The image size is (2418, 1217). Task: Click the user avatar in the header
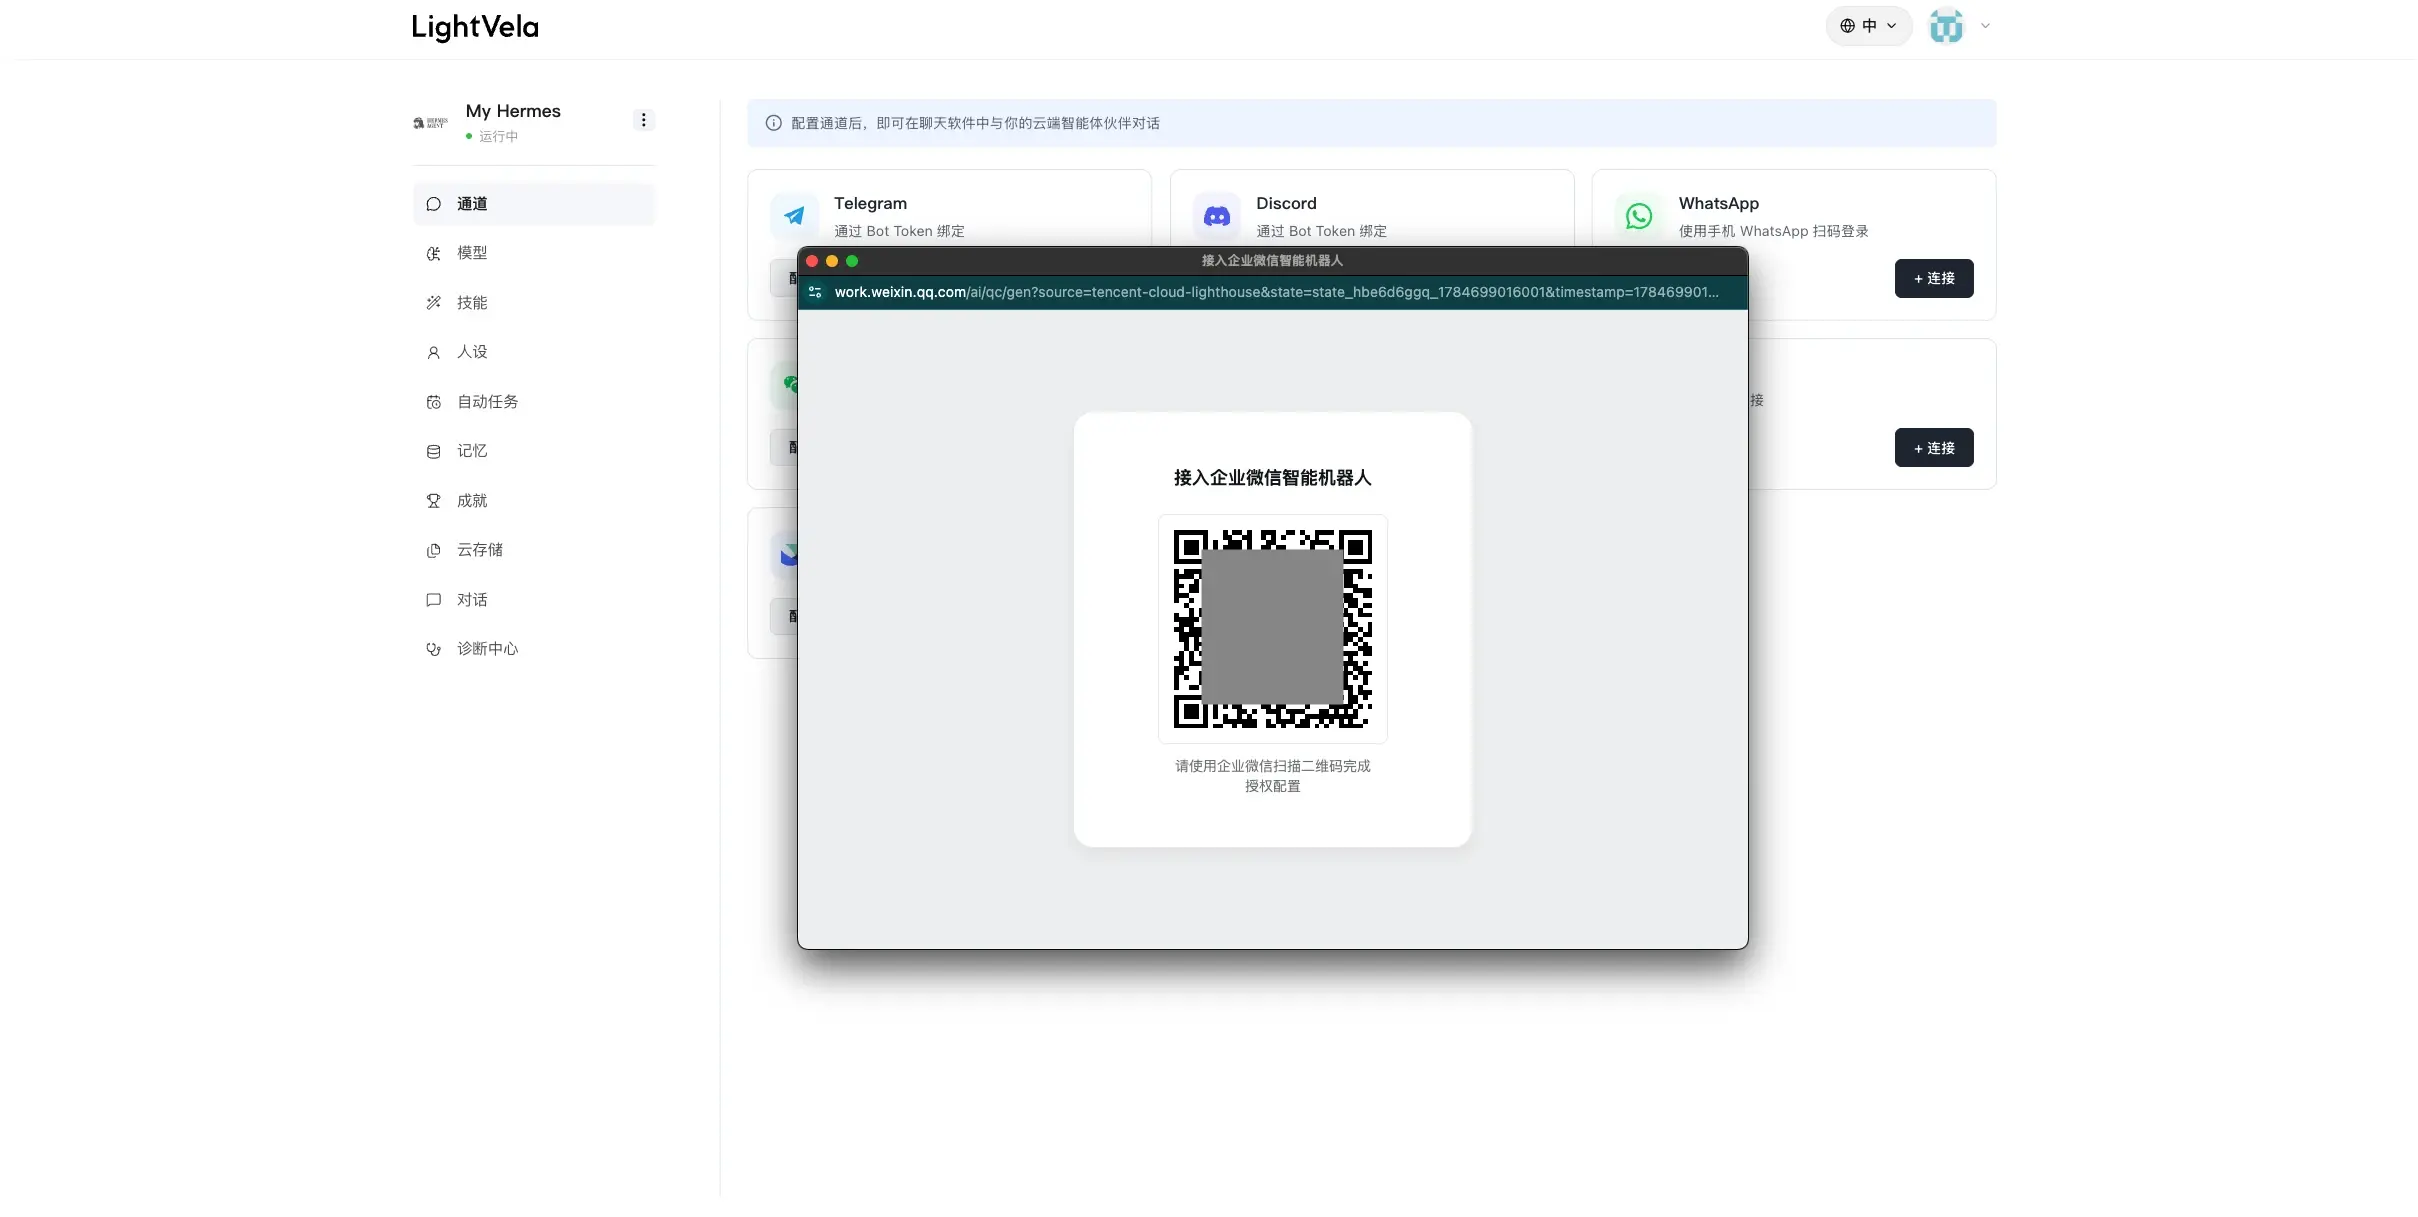coord(1946,26)
